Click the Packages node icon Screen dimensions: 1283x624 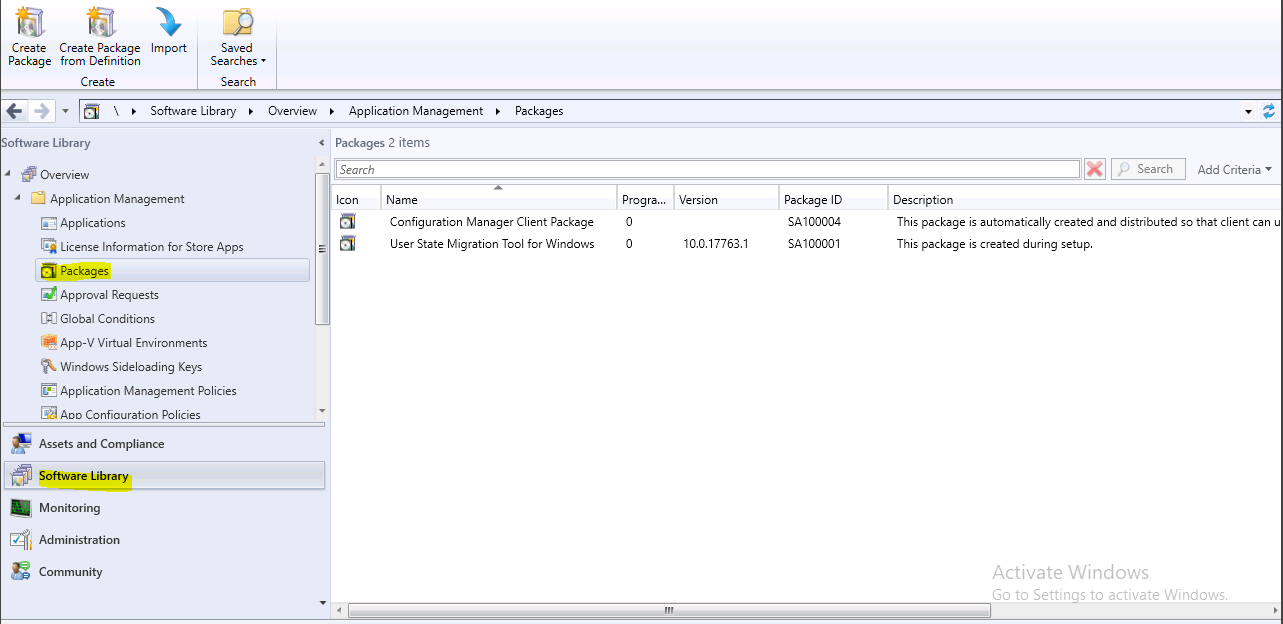tap(48, 270)
